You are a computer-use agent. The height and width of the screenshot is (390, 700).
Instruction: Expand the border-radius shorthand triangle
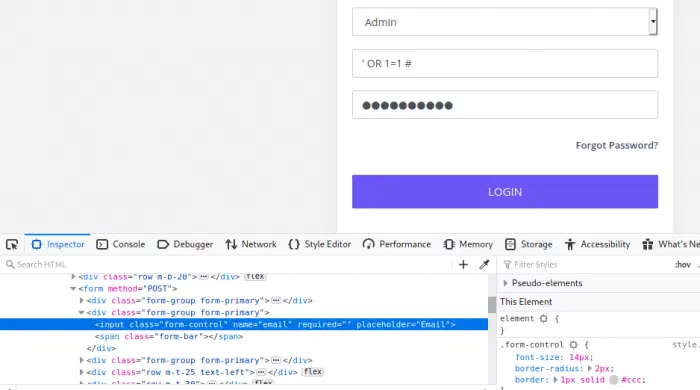[x=590, y=369]
